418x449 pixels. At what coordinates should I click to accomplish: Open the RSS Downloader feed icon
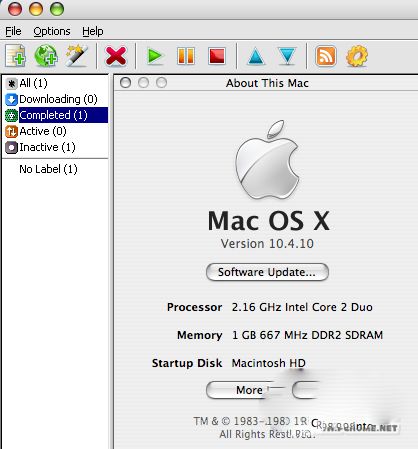(x=326, y=56)
